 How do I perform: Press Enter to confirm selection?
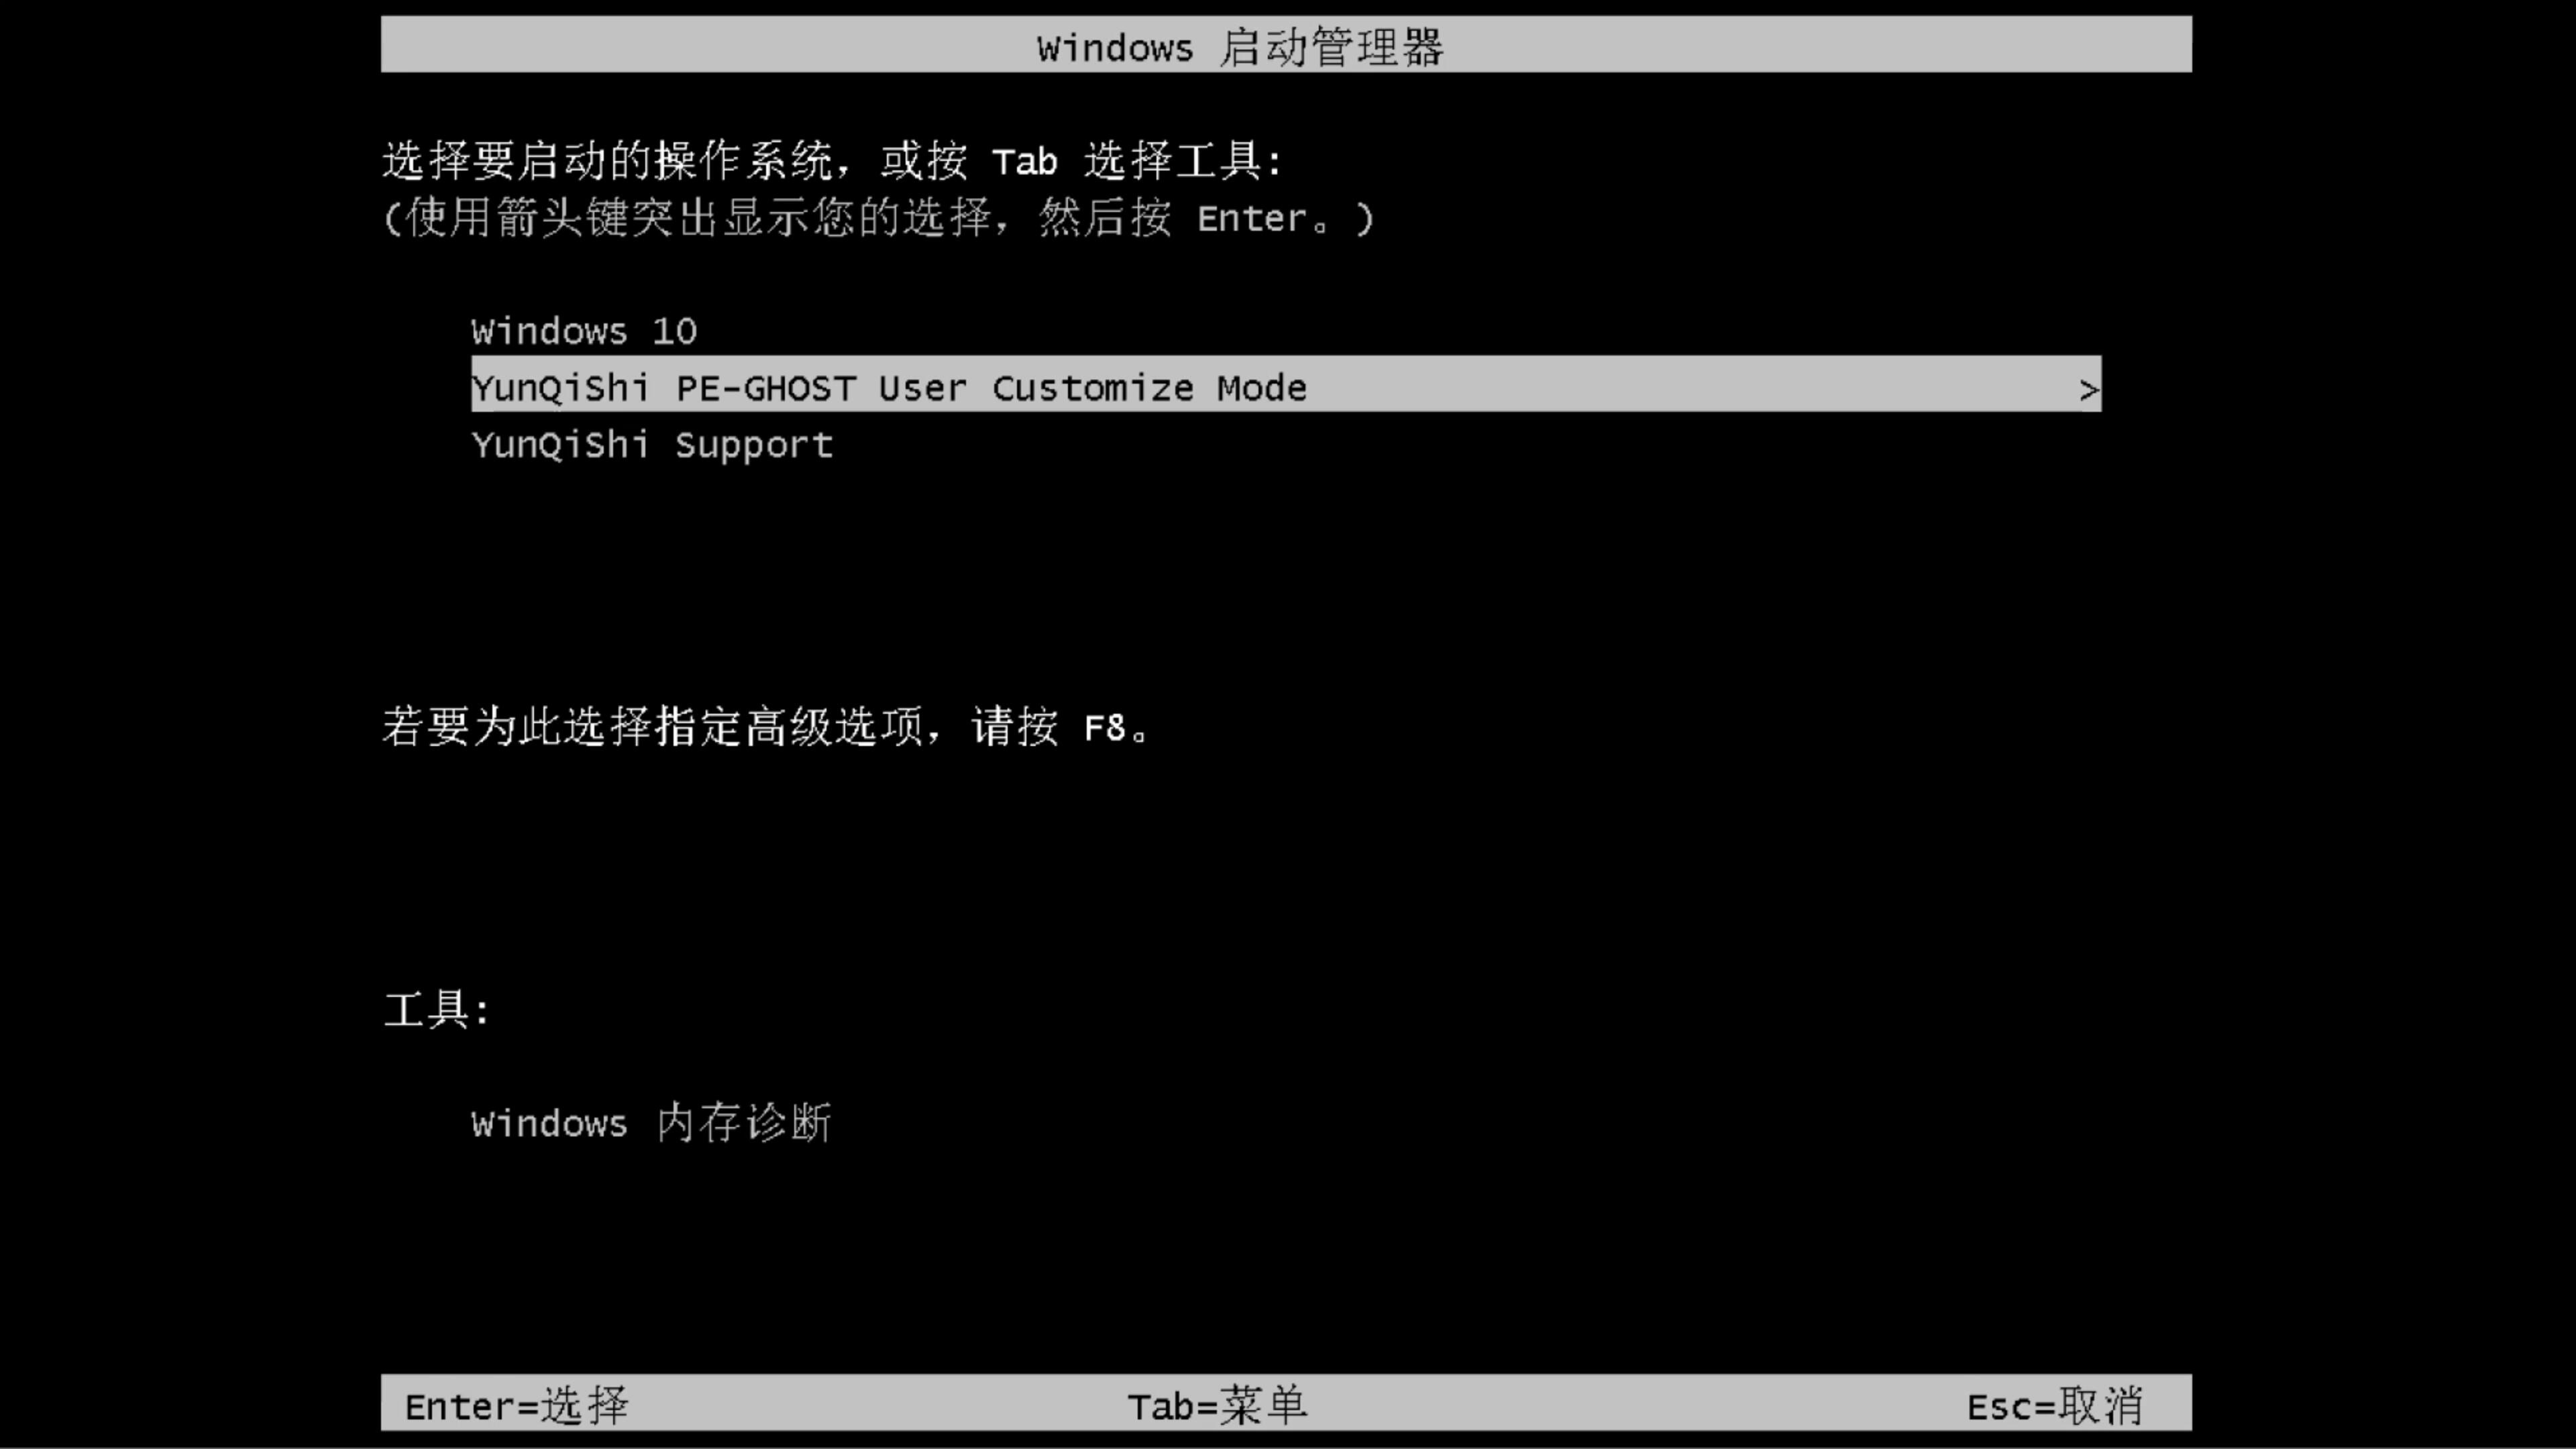click(515, 1405)
